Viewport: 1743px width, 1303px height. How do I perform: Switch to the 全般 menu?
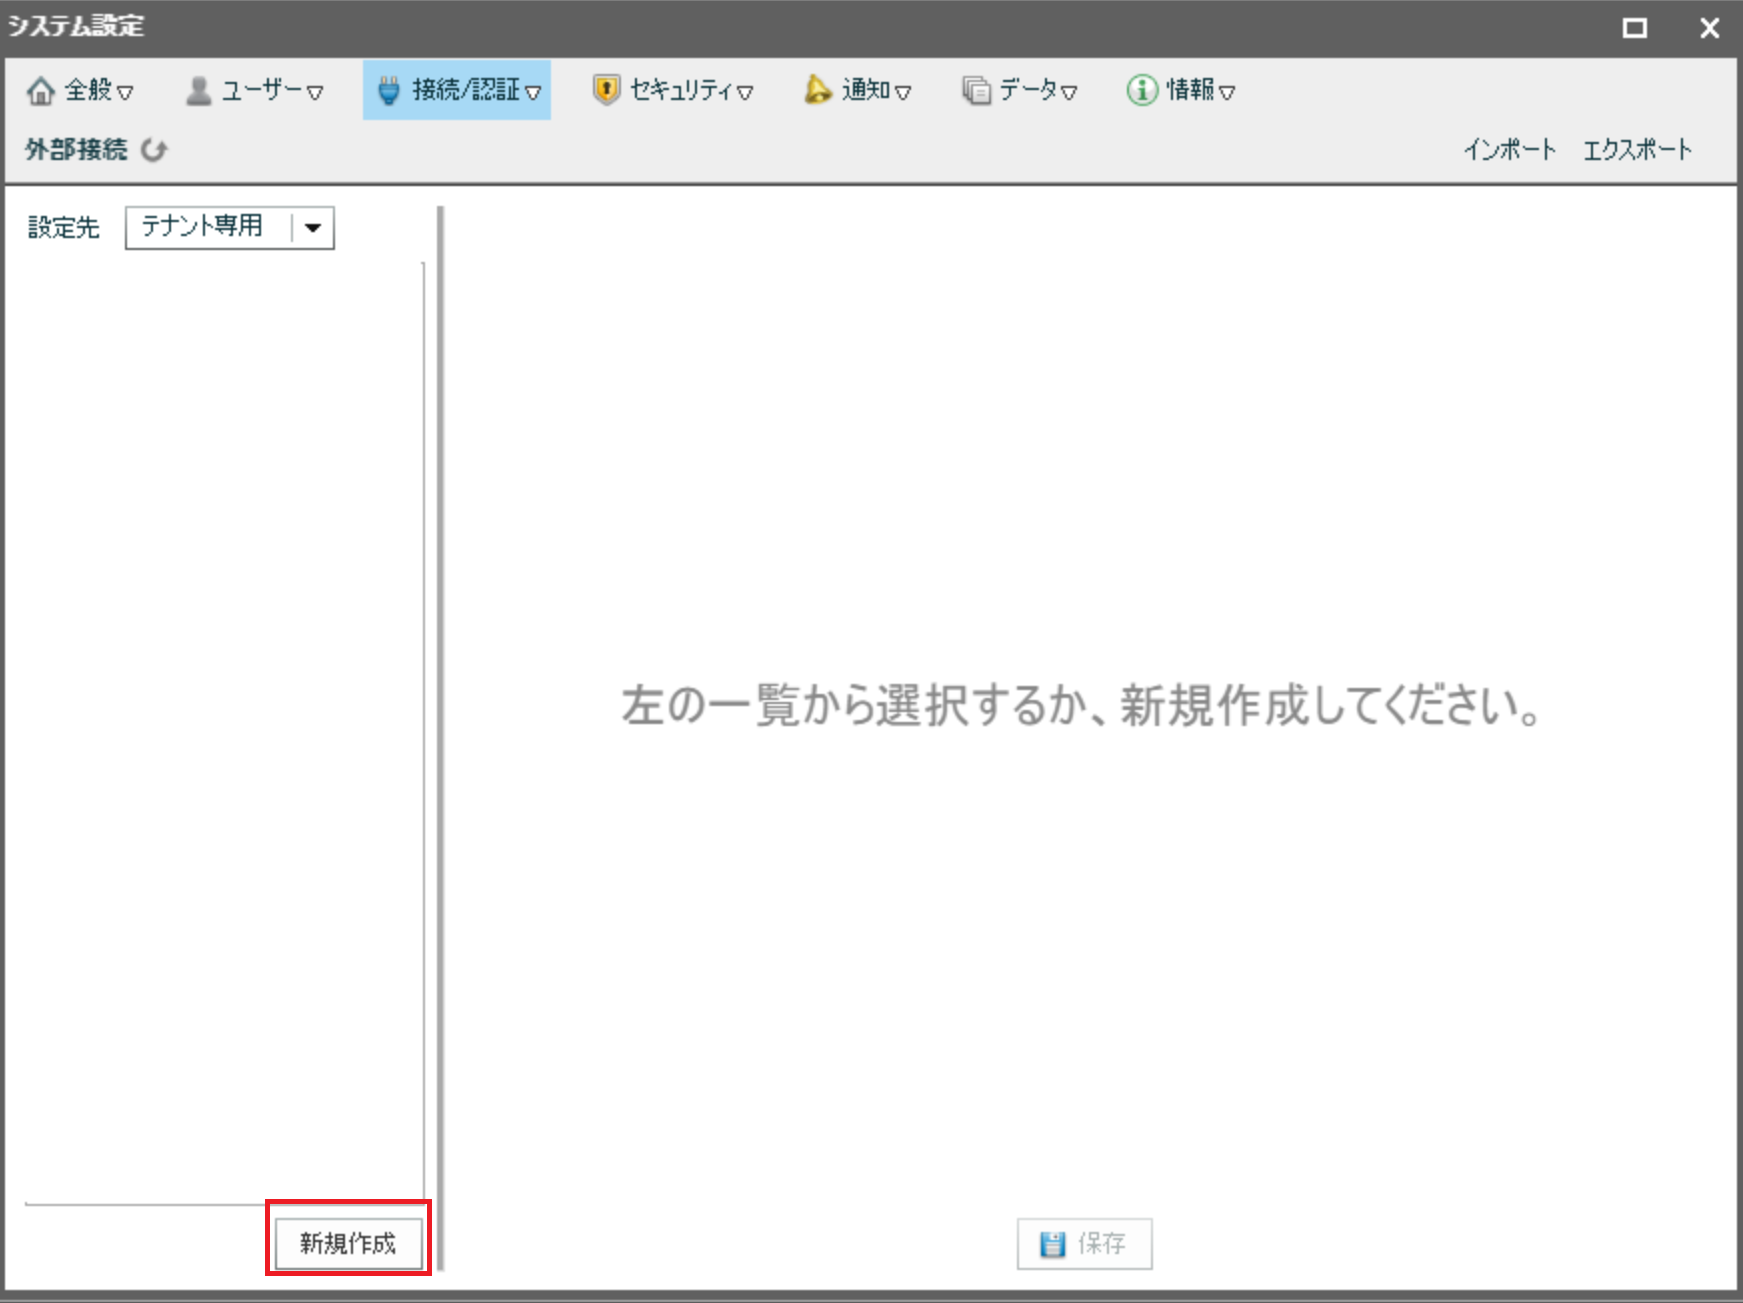click(x=85, y=90)
